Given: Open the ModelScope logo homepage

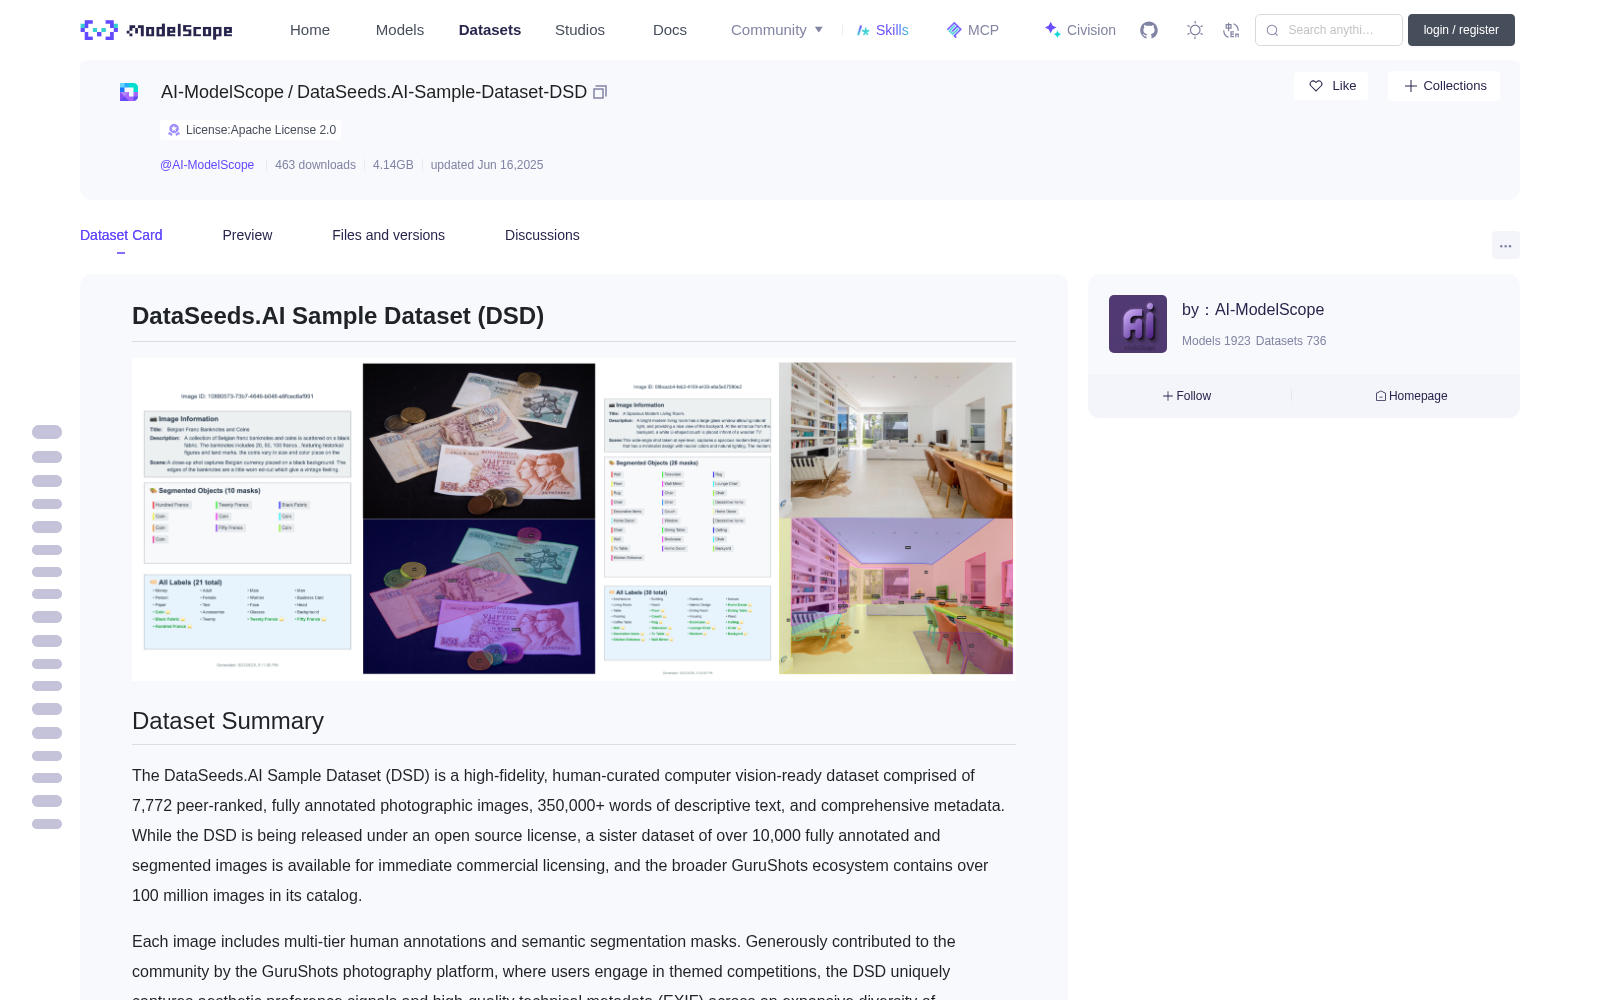Looking at the screenshot, I should (x=157, y=30).
